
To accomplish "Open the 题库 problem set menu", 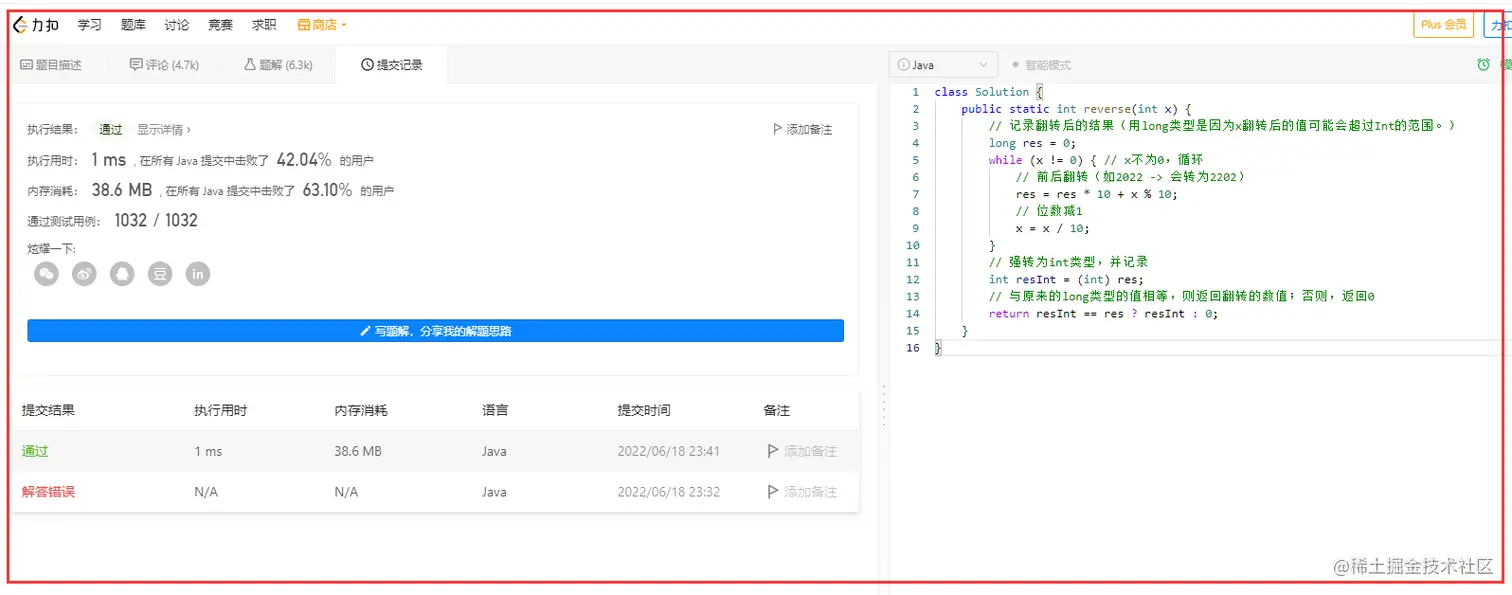I will point(133,25).
